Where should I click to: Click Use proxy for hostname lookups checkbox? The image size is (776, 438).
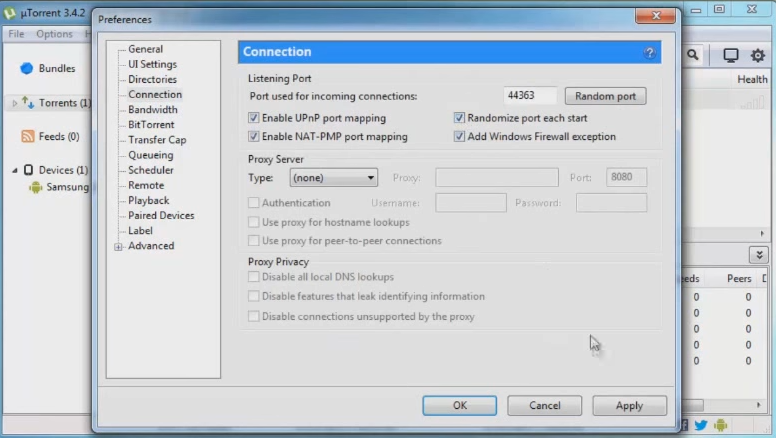253,222
